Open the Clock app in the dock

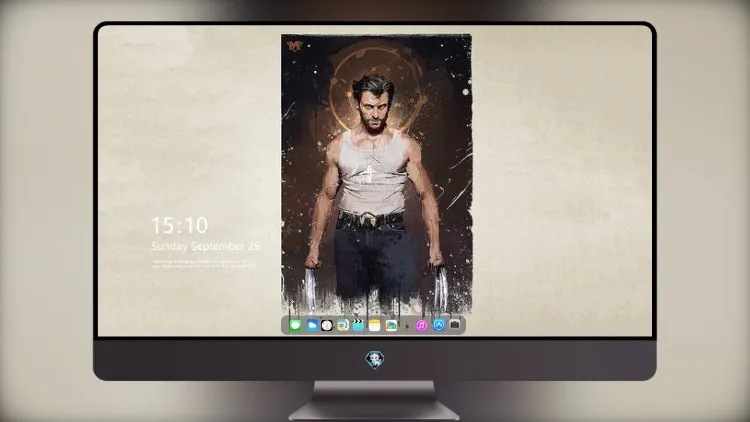tap(327, 325)
